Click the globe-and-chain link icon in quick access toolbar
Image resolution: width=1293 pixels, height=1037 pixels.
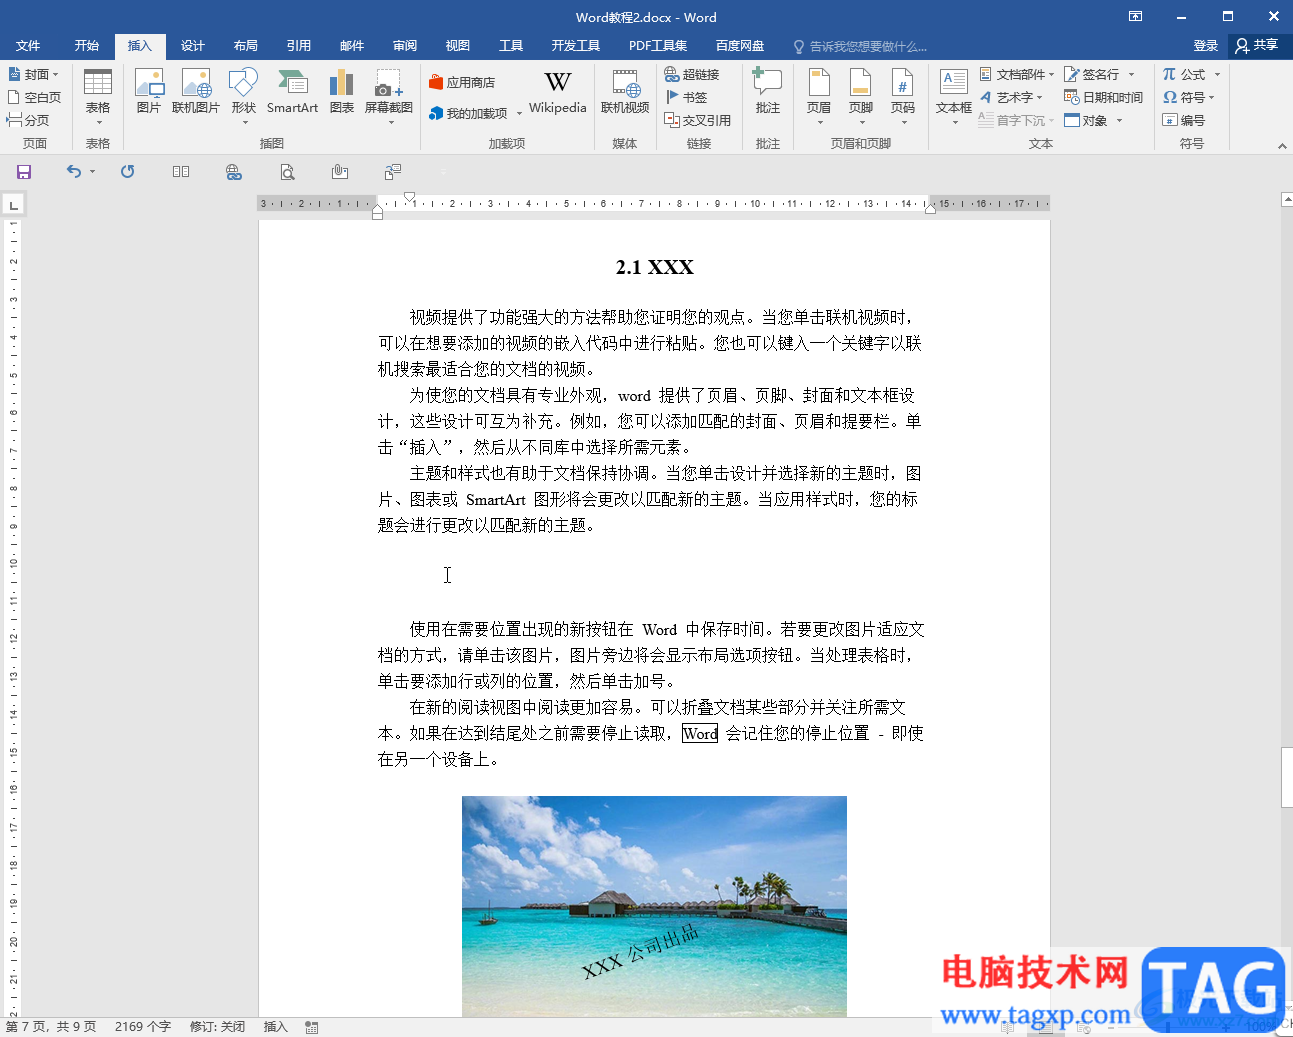[234, 172]
